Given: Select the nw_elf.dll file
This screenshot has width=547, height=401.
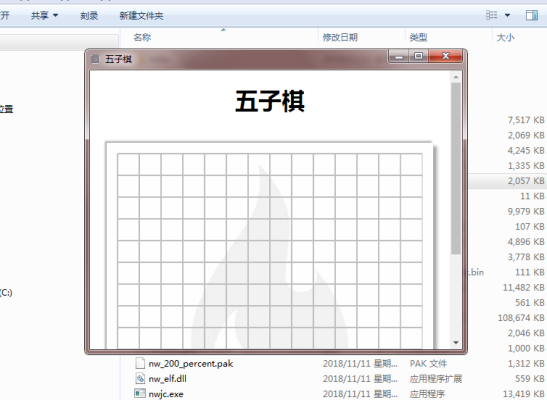Looking at the screenshot, I should point(167,379).
